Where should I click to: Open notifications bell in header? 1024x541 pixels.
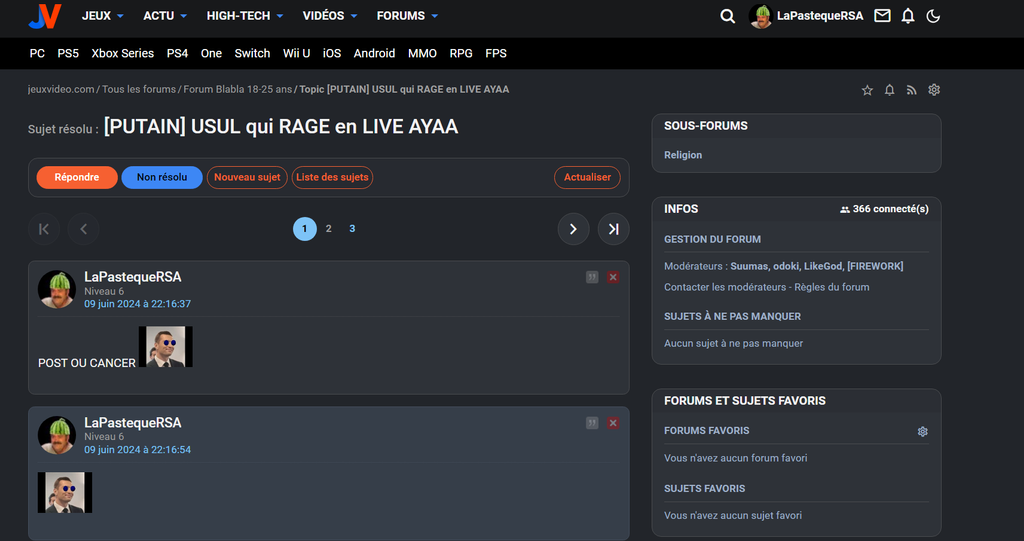pos(908,16)
